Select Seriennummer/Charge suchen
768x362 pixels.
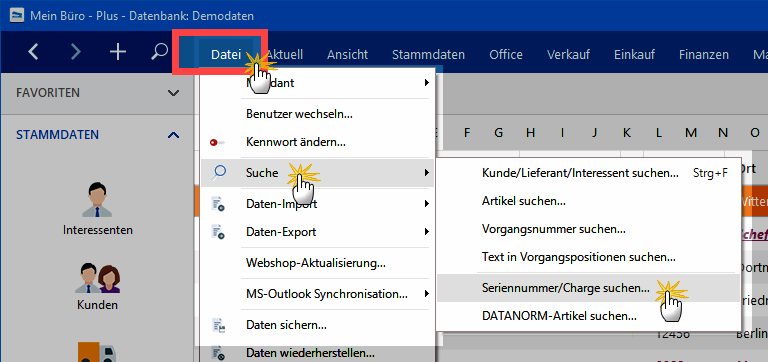(588, 288)
